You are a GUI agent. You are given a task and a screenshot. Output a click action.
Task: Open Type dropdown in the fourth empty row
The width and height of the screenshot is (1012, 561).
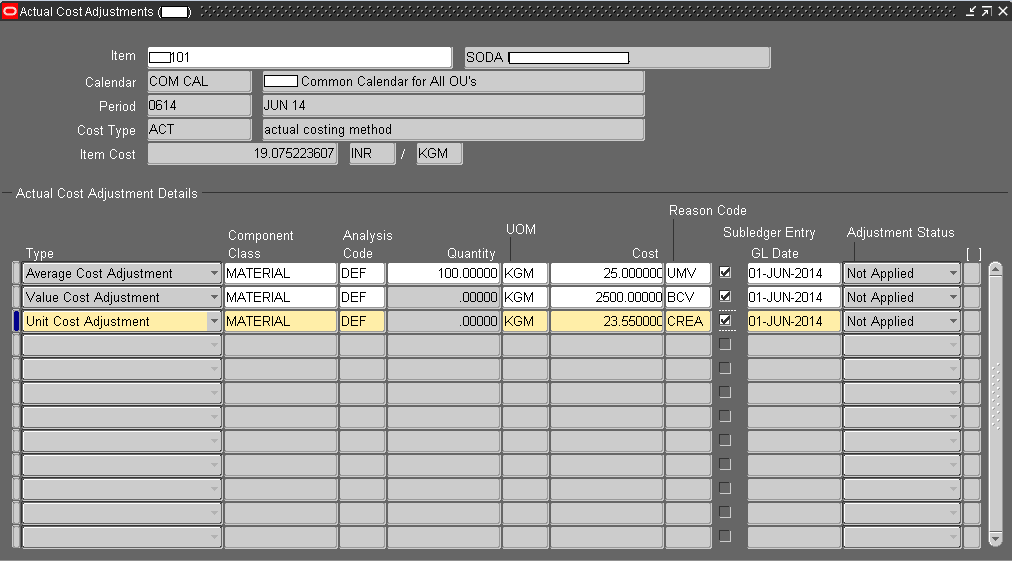coord(214,345)
